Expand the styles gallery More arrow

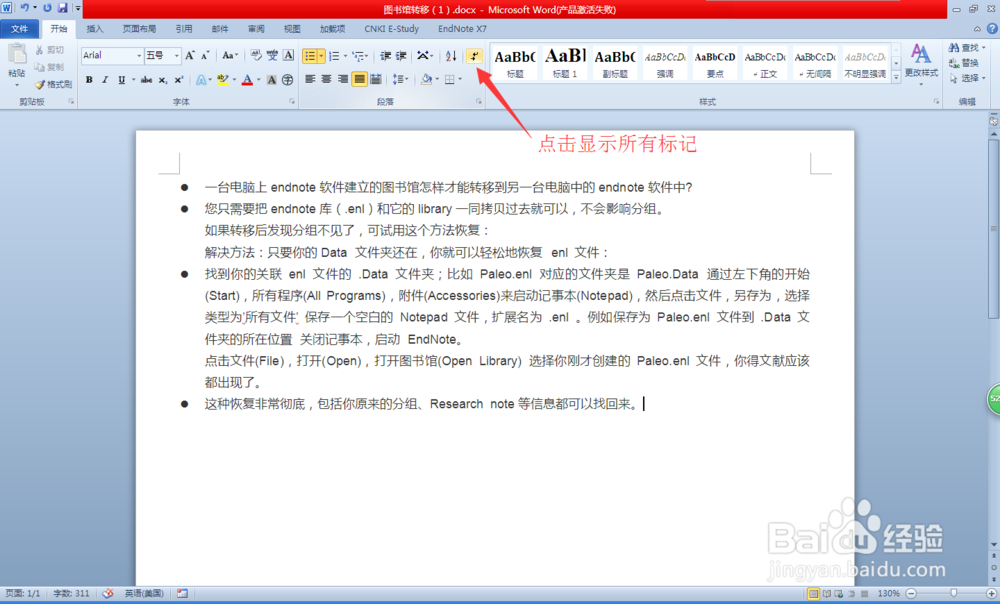tap(896, 77)
